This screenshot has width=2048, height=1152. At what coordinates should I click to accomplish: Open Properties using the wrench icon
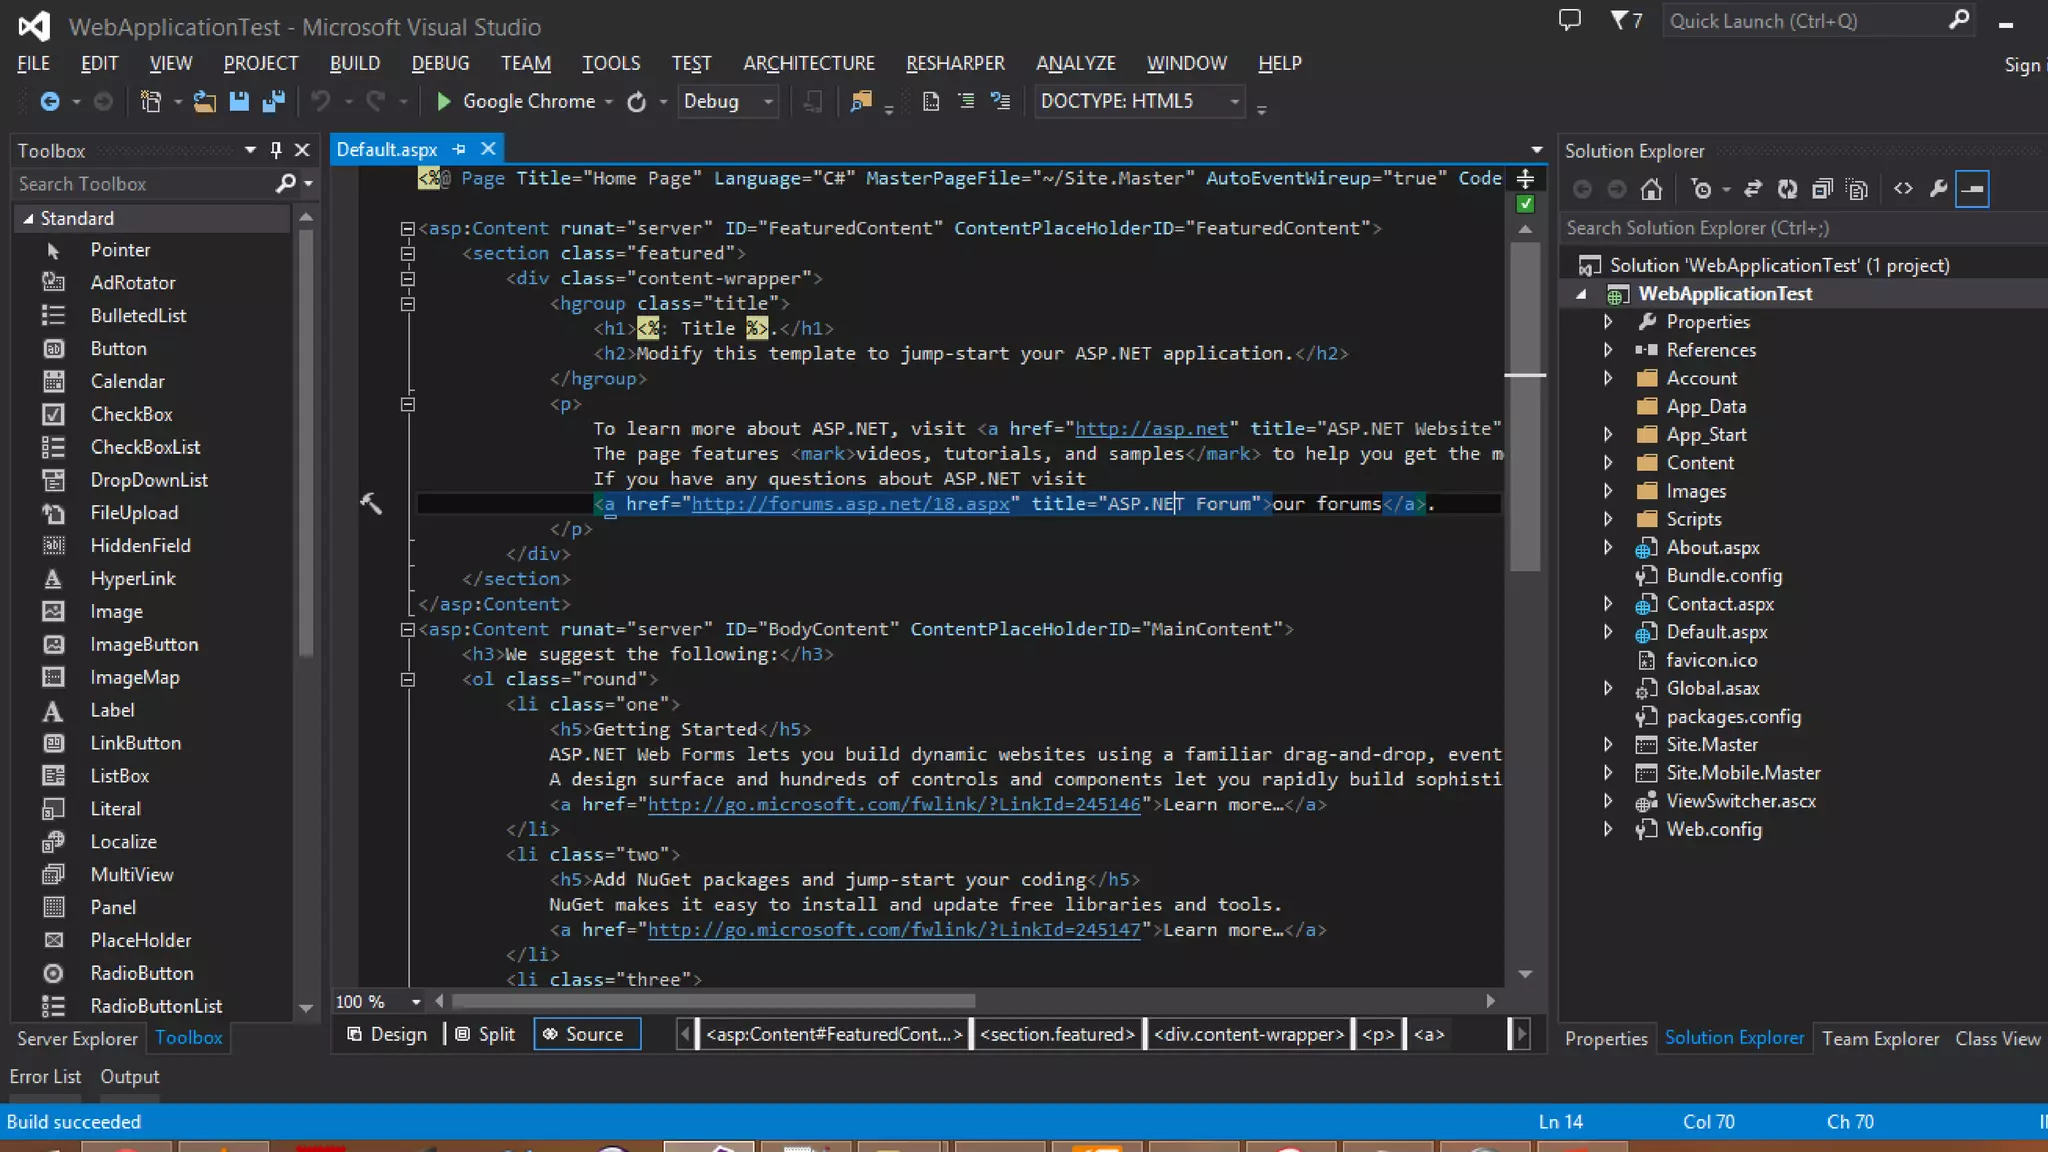point(1938,189)
